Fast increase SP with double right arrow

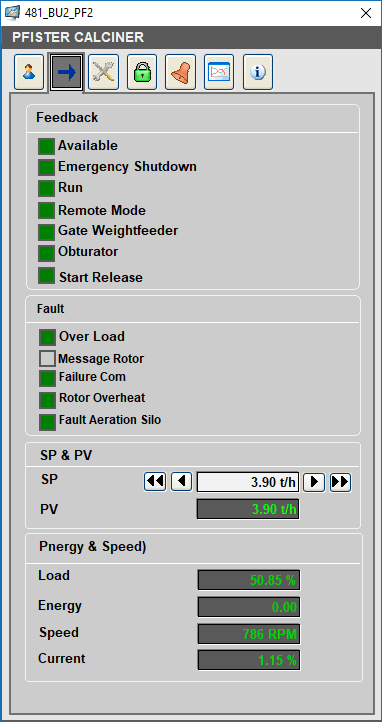click(x=341, y=482)
